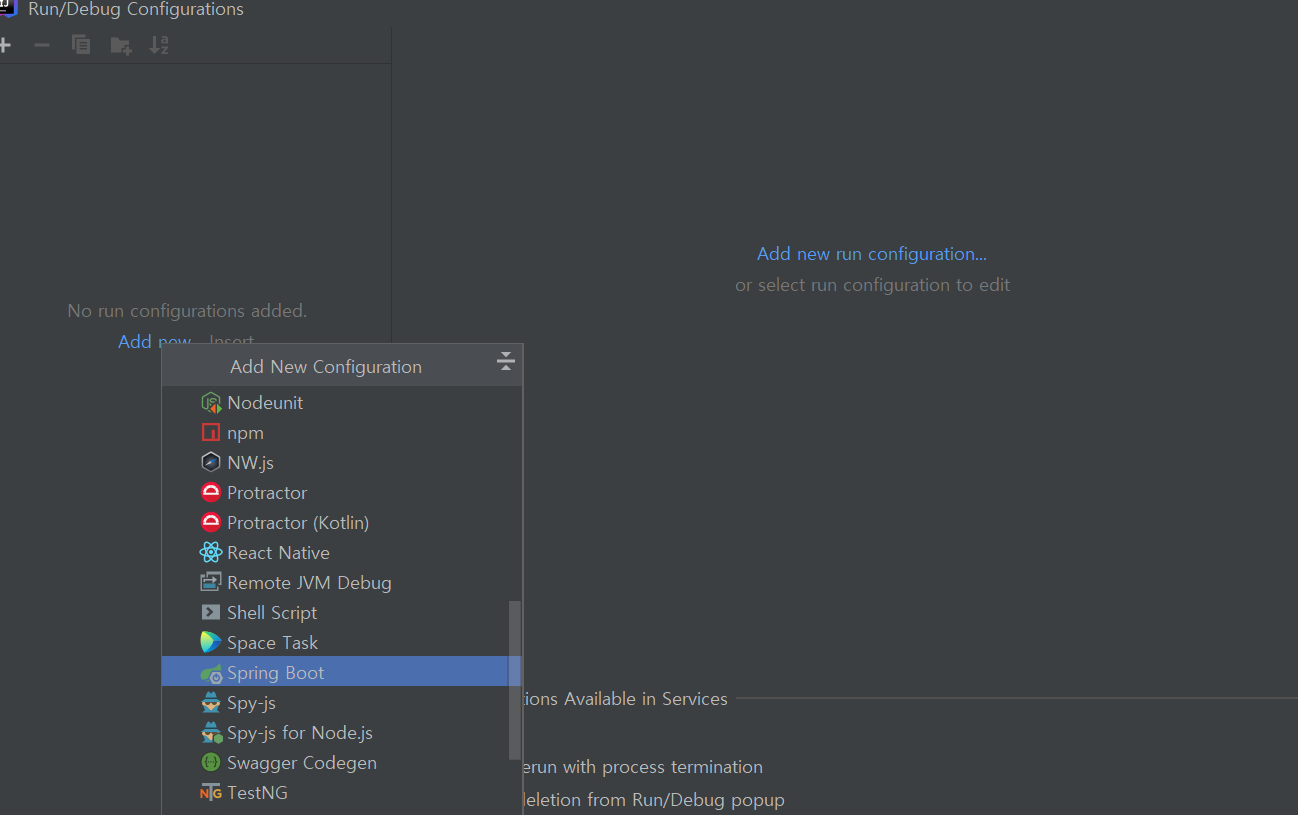The width and height of the screenshot is (1298, 815).
Task: Click the Shell Script terminal icon
Action: pyautogui.click(x=211, y=613)
